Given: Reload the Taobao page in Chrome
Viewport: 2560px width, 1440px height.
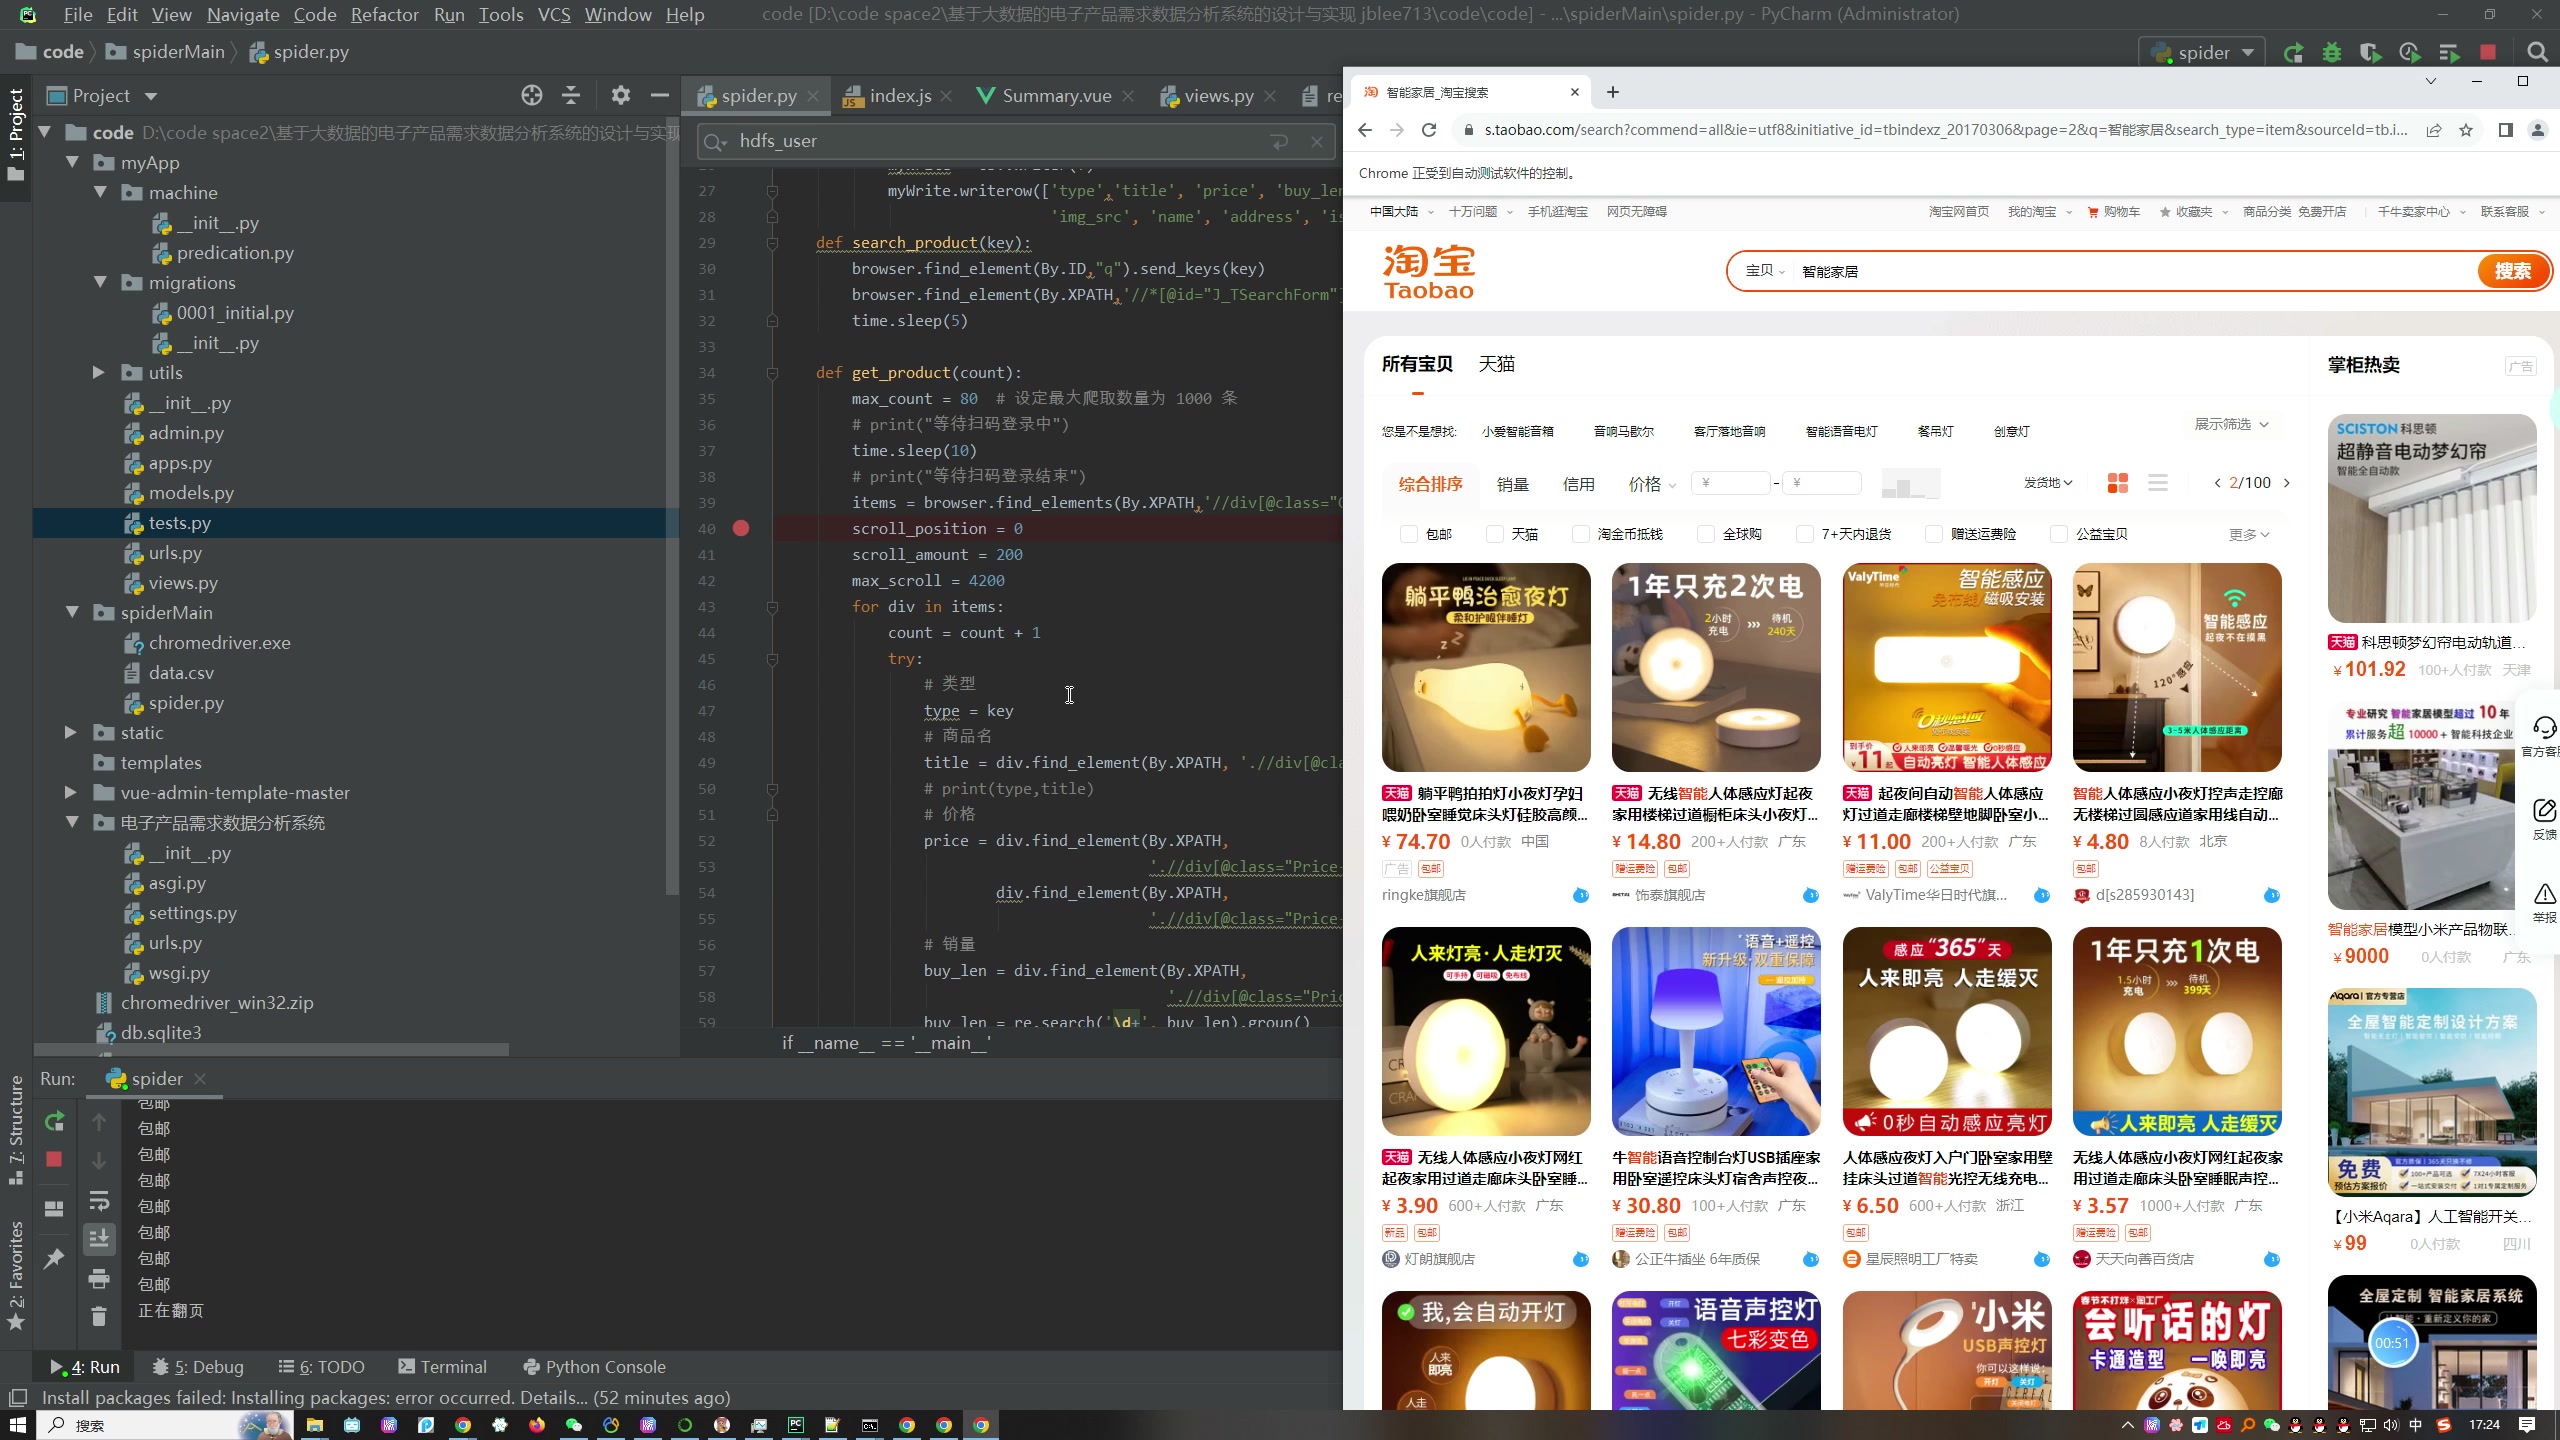Looking at the screenshot, I should click(1429, 130).
